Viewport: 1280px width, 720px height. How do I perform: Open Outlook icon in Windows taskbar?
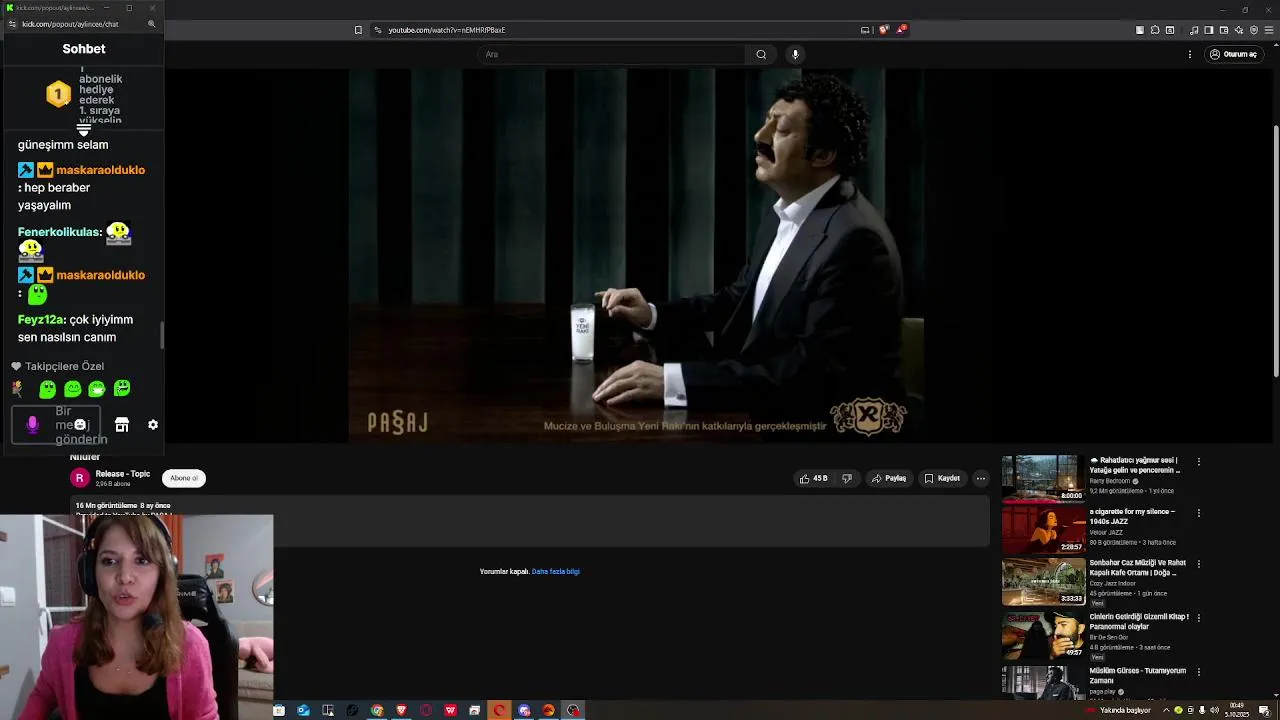point(303,710)
